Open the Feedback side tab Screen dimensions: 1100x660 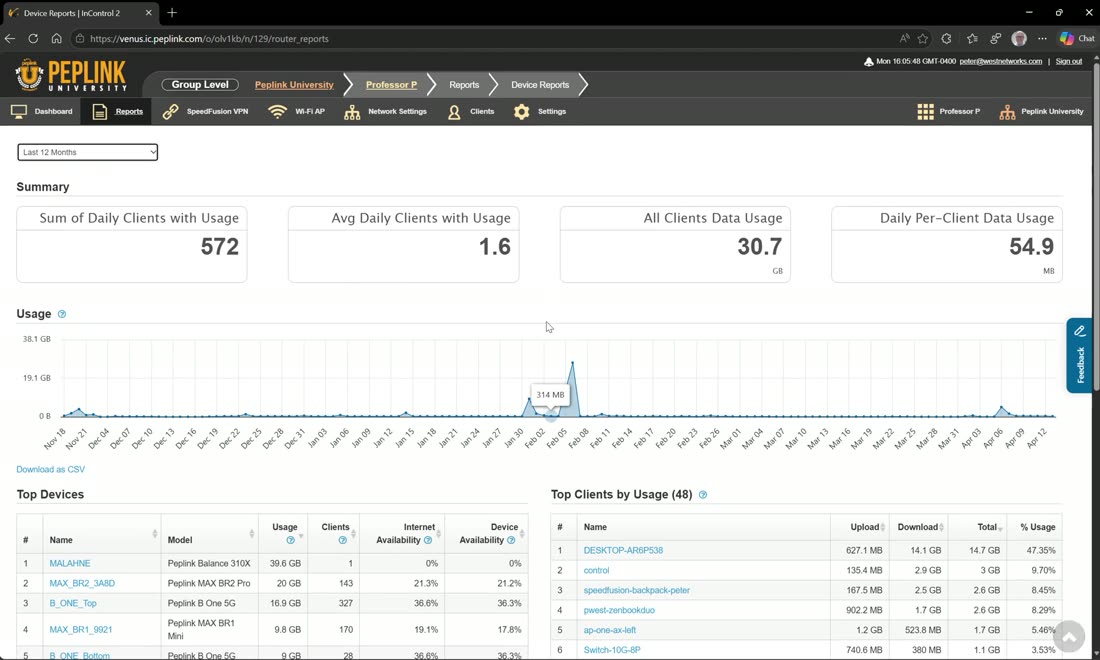(x=1079, y=356)
